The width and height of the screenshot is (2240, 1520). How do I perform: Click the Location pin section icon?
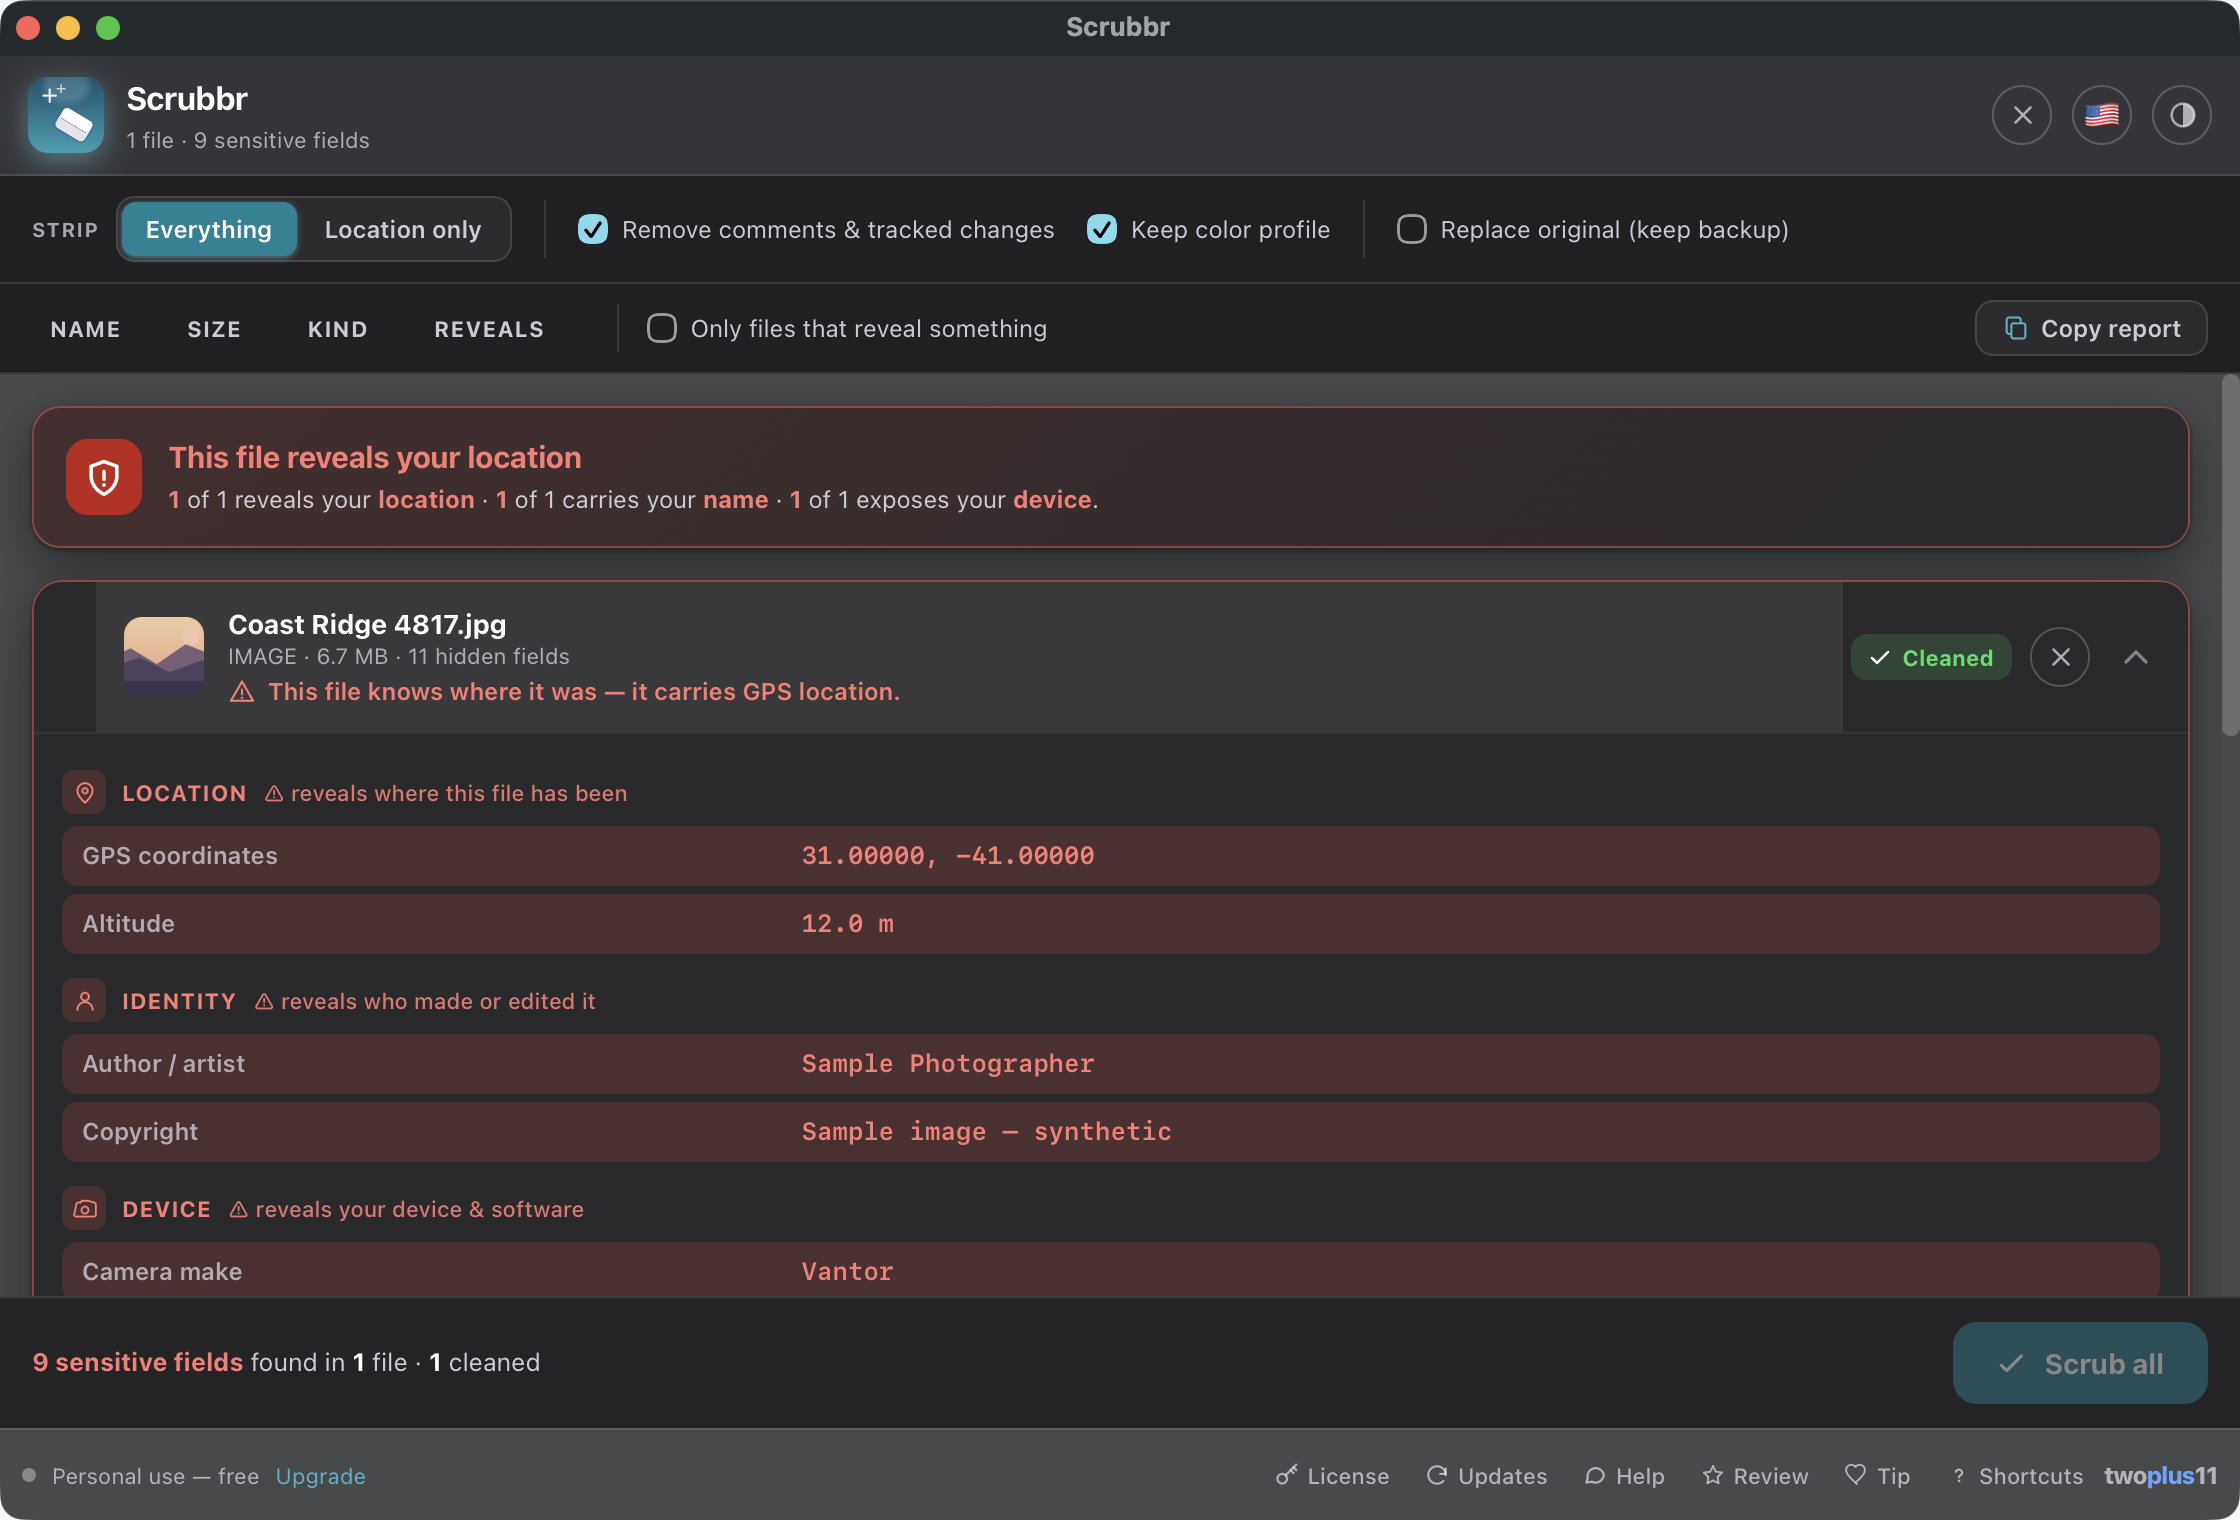(85, 793)
